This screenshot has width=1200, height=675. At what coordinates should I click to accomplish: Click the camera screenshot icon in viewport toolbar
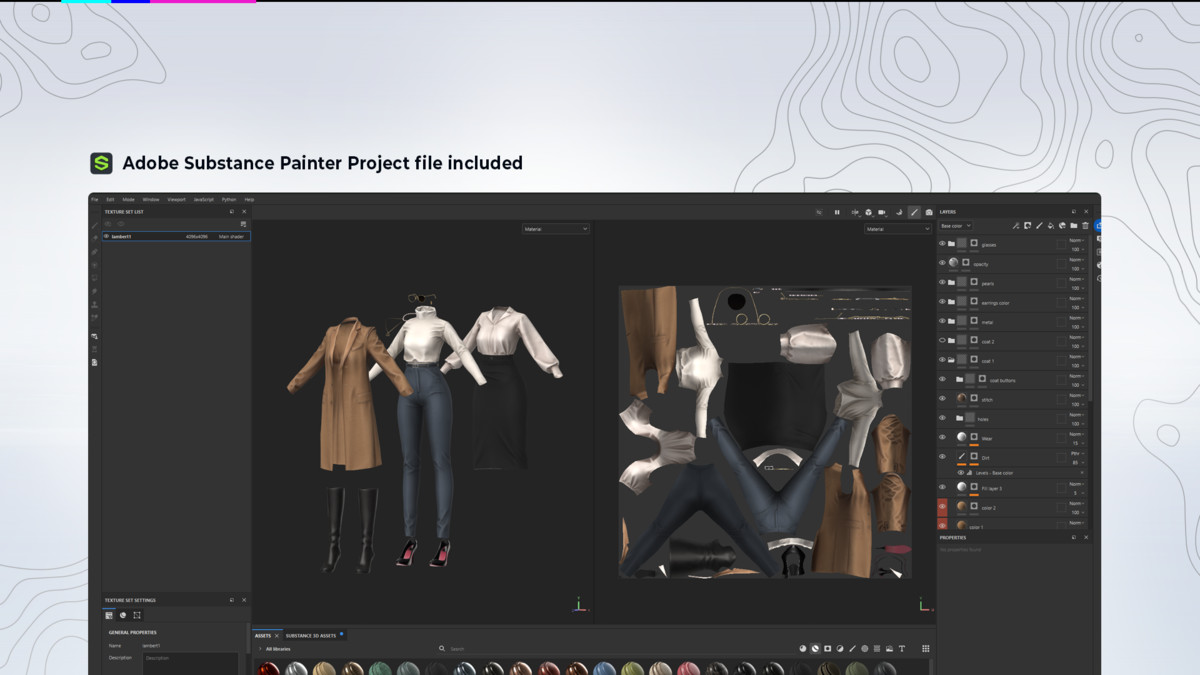929,212
